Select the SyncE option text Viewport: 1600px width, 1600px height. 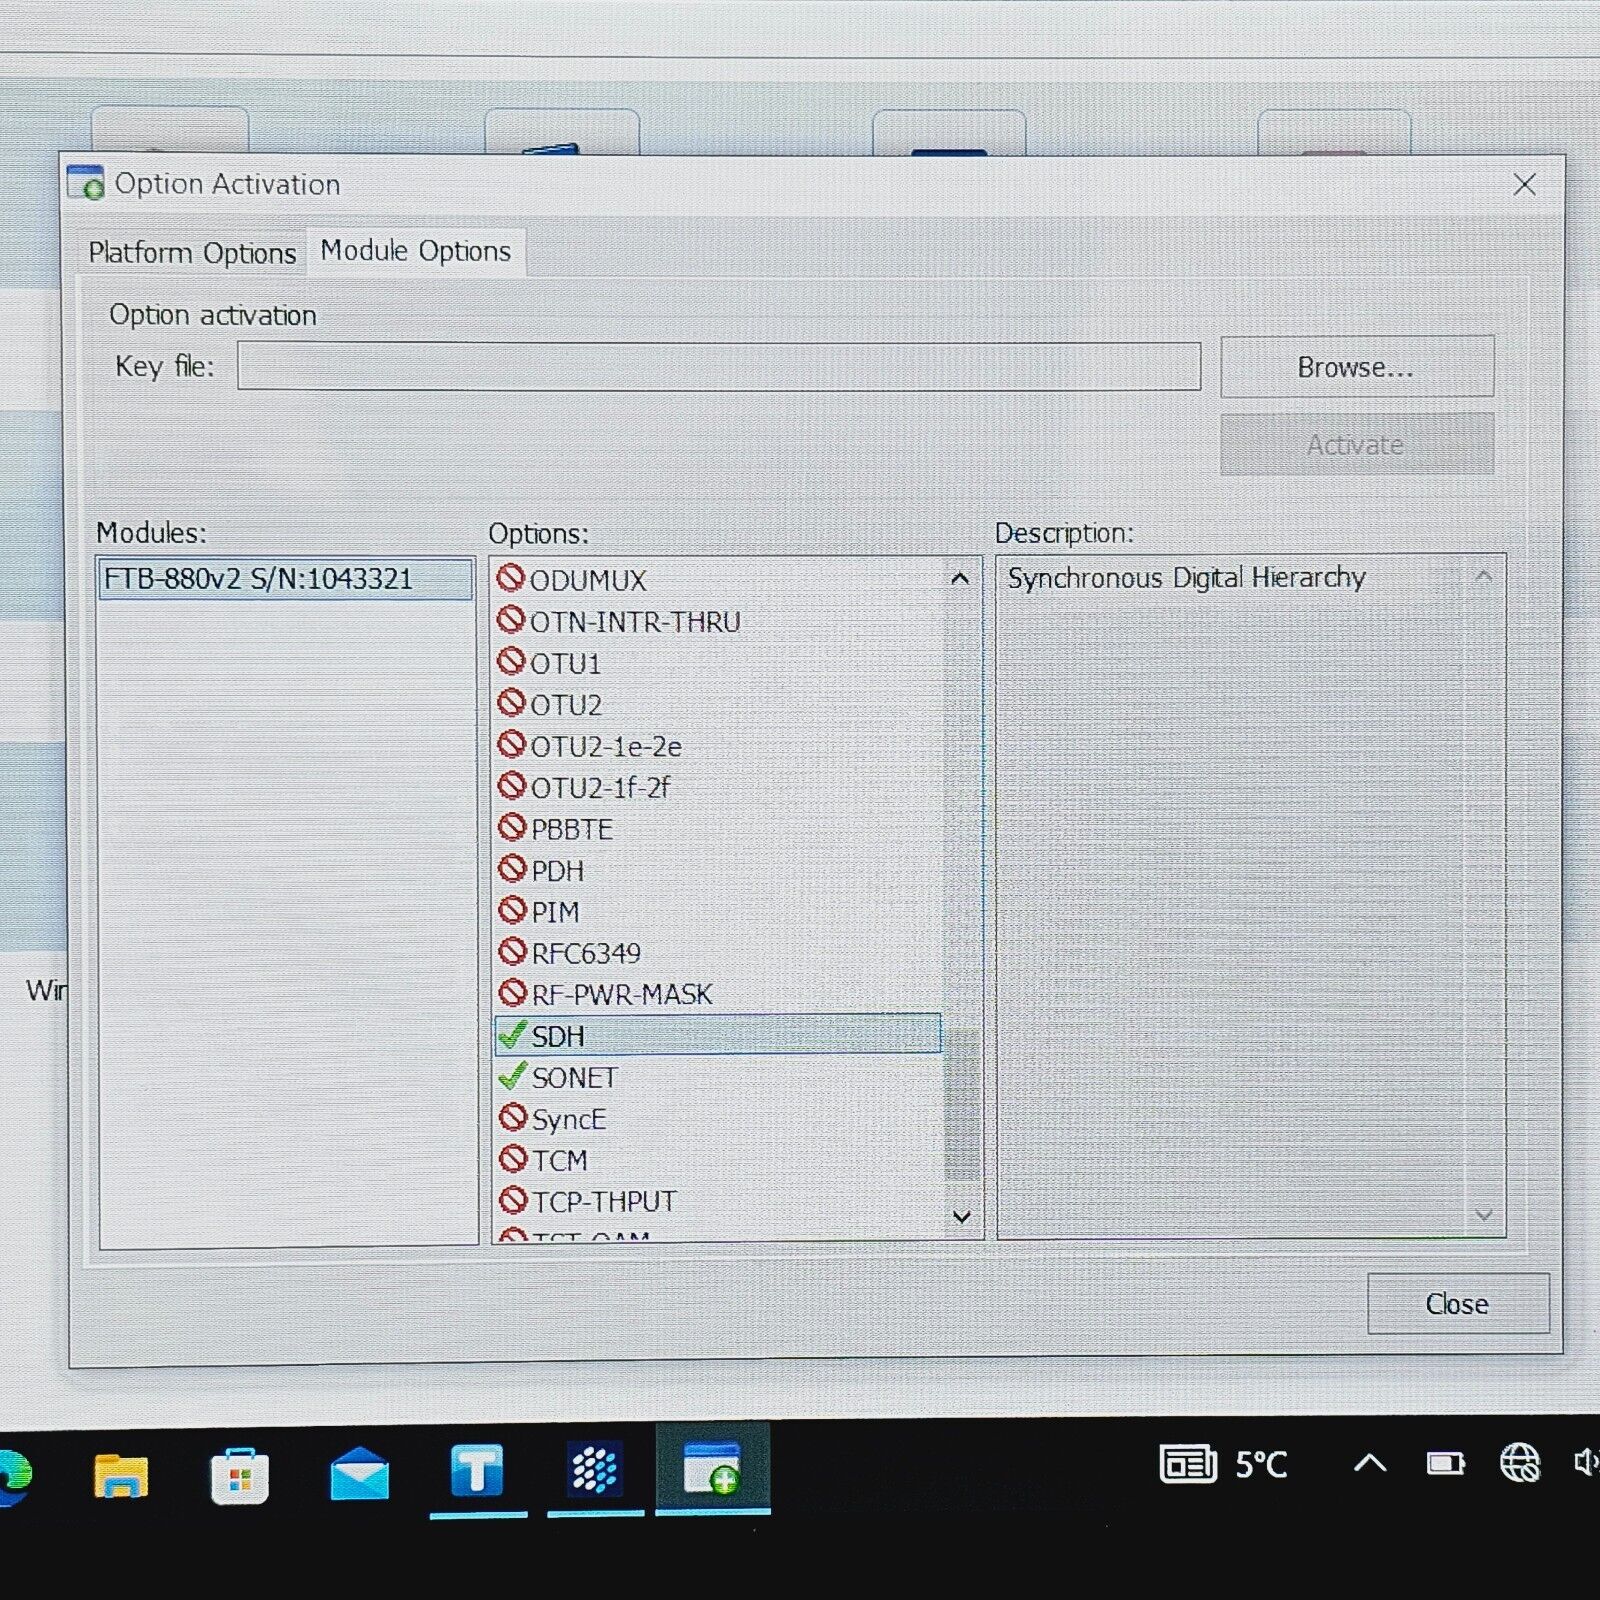click(569, 1119)
